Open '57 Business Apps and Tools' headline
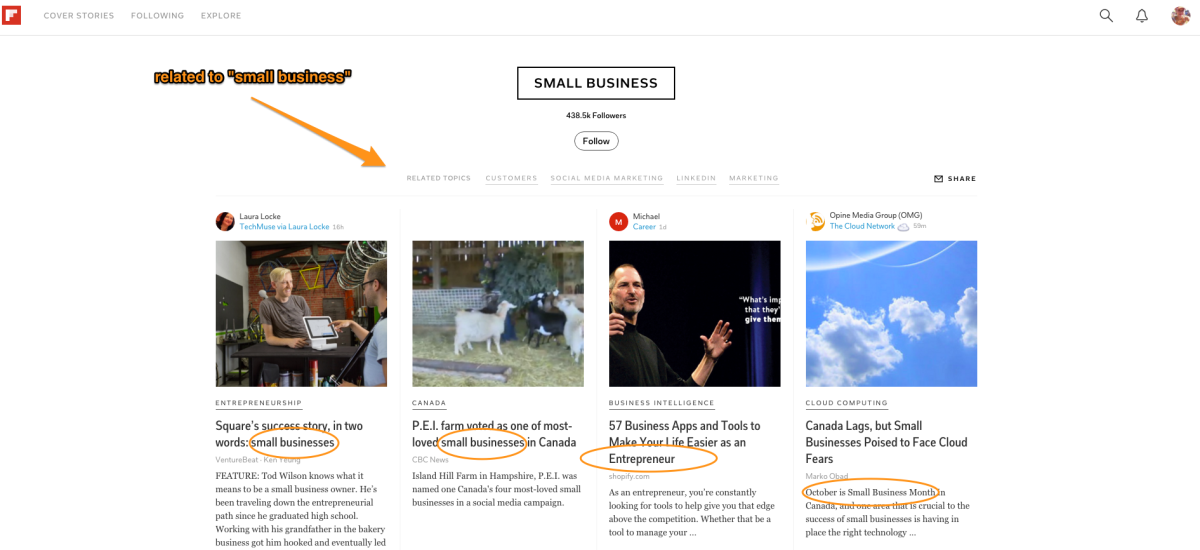 pos(684,442)
